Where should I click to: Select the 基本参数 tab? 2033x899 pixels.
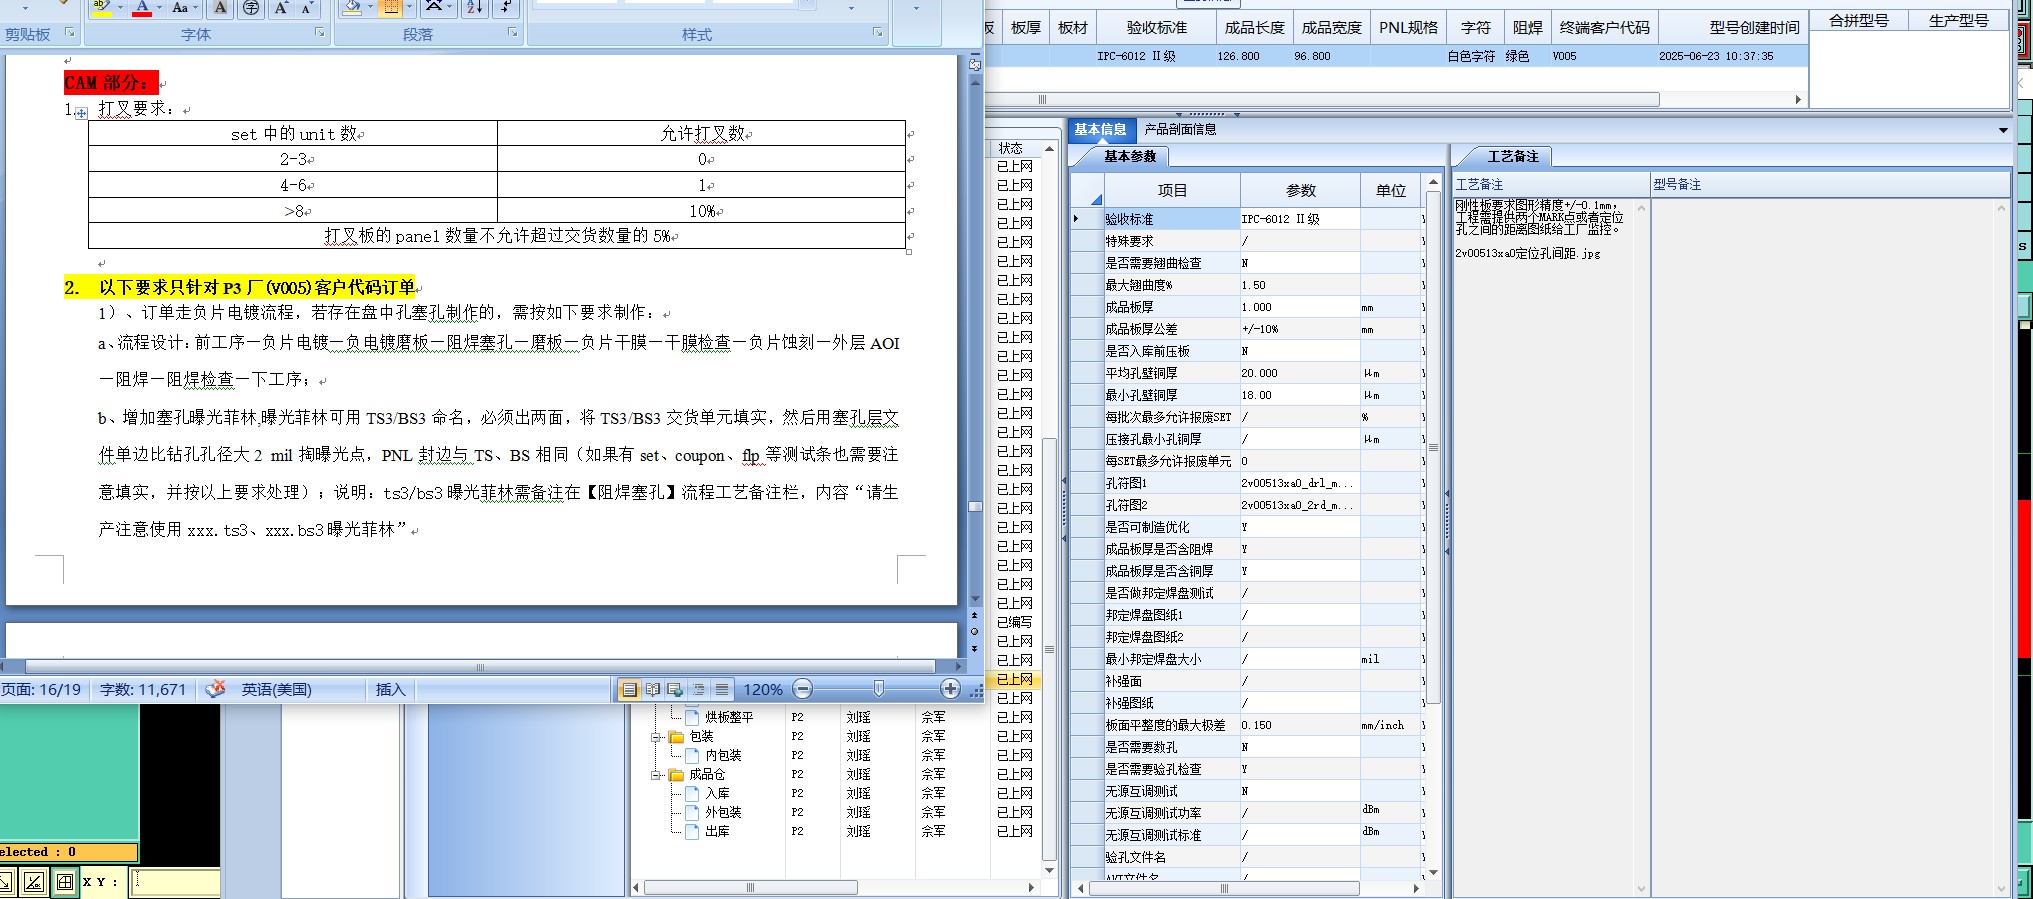point(1130,156)
